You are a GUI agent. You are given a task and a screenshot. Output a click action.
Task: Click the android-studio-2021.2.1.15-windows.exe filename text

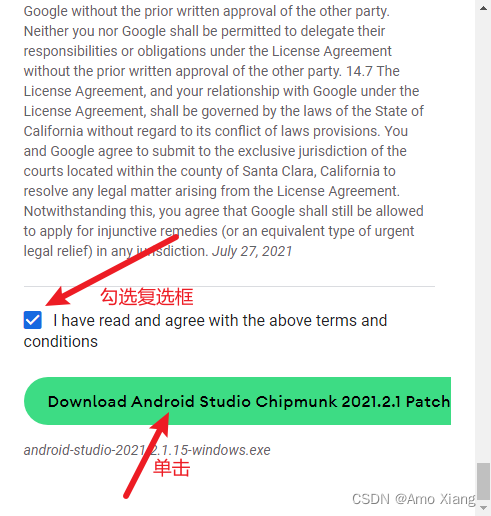click(x=147, y=450)
